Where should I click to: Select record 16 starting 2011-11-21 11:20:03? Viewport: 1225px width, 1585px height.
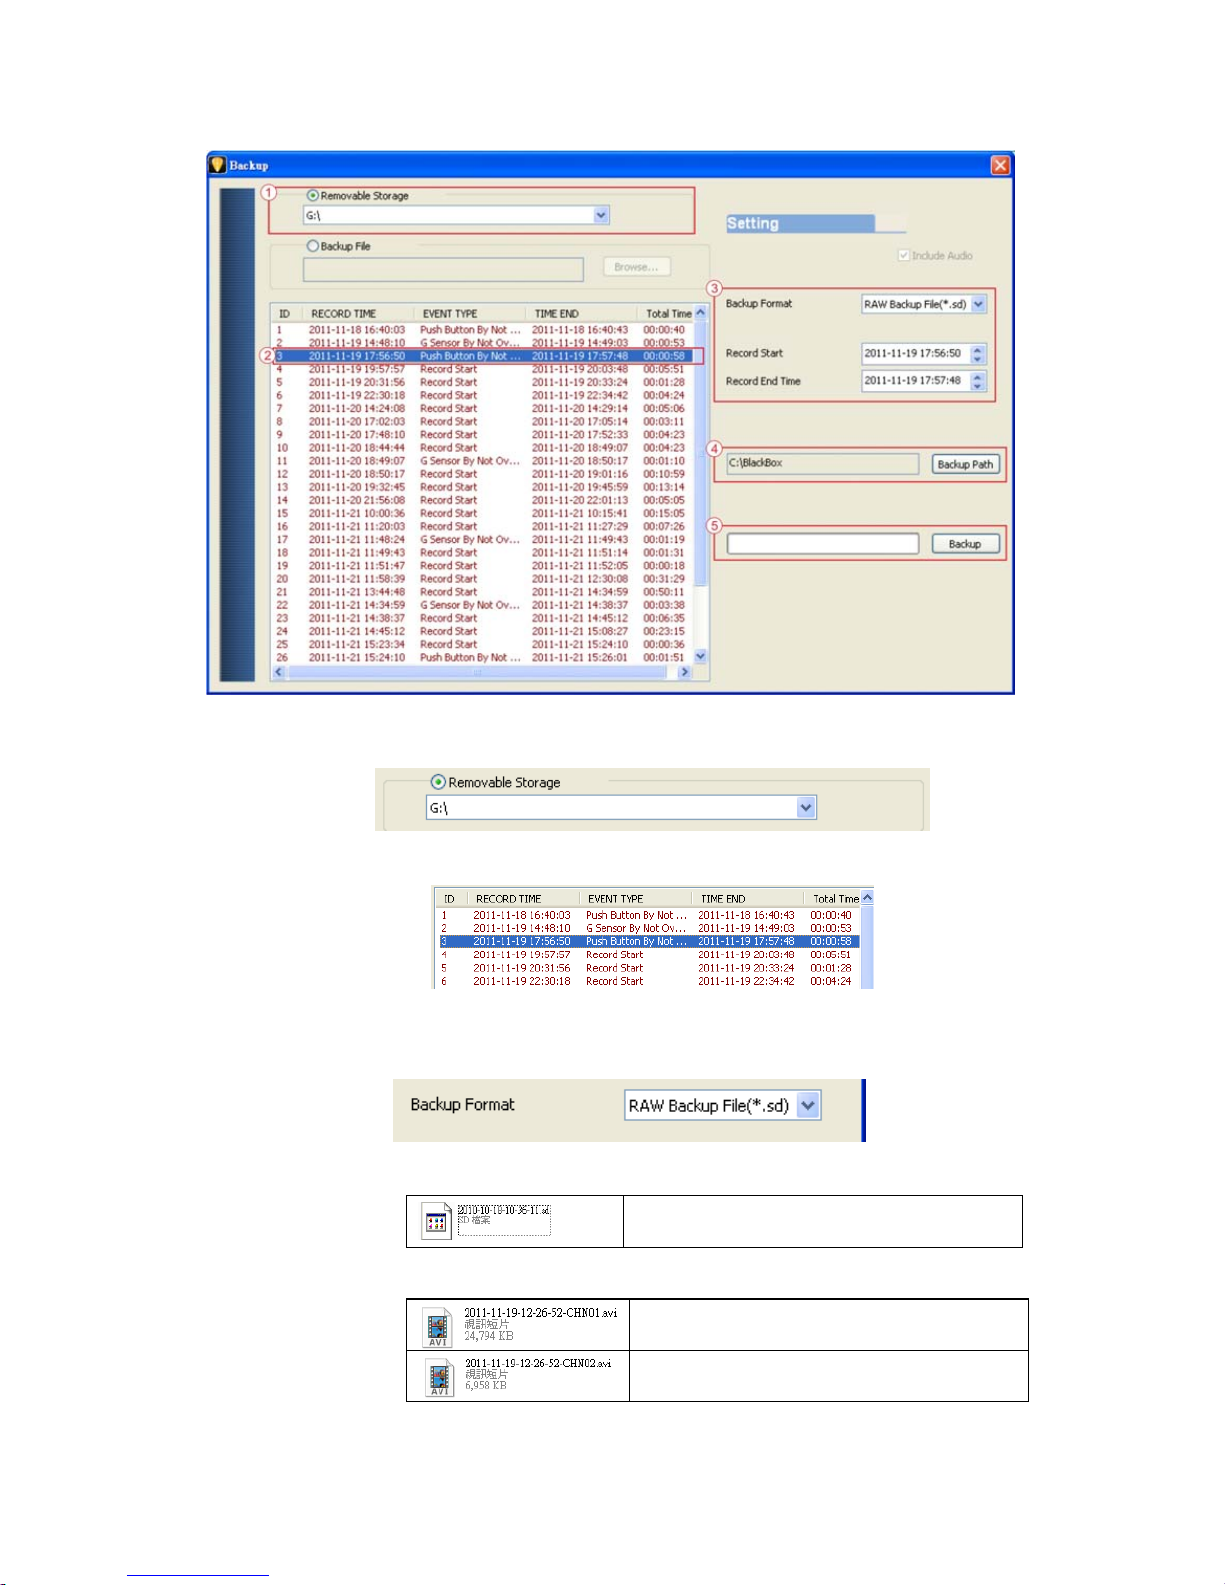click(x=483, y=526)
